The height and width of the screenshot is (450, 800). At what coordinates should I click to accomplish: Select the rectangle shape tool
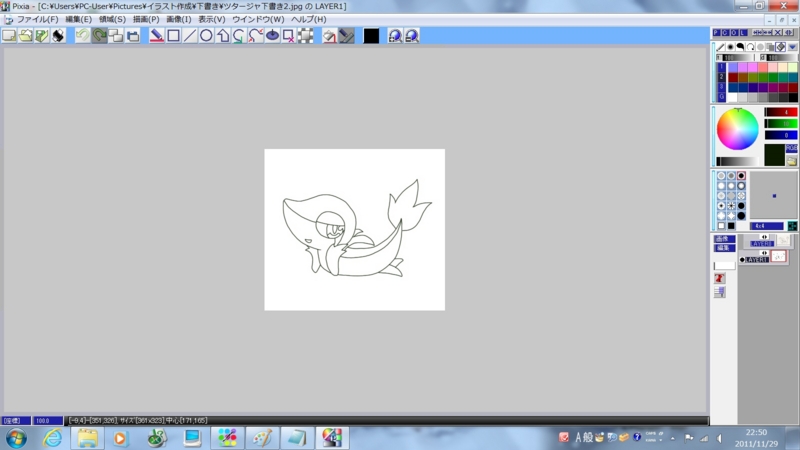173,36
